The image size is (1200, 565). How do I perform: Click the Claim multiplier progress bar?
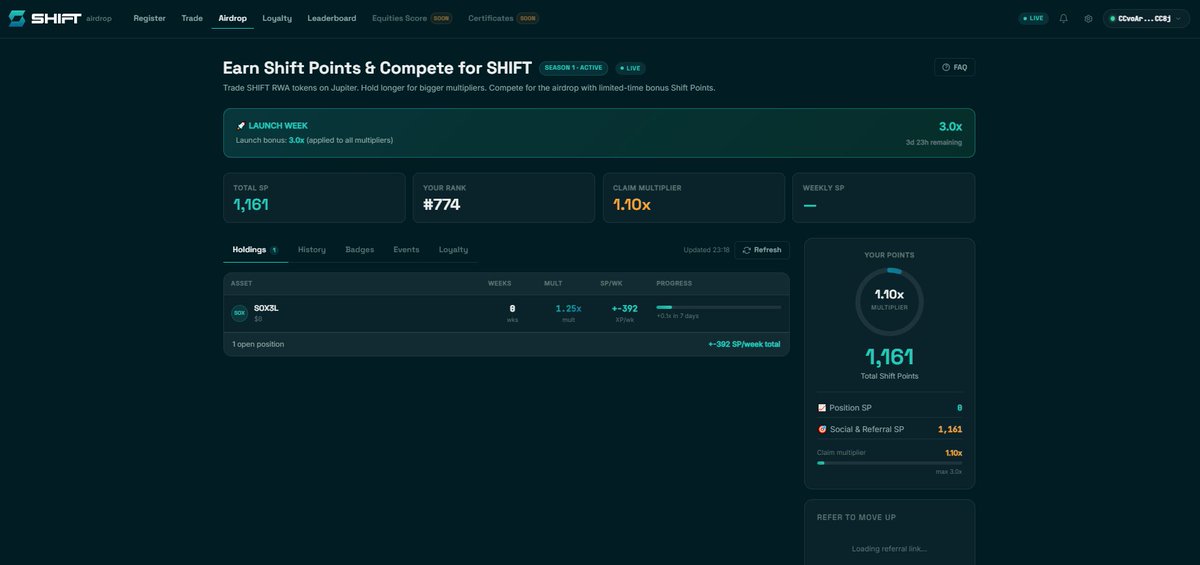click(889, 463)
